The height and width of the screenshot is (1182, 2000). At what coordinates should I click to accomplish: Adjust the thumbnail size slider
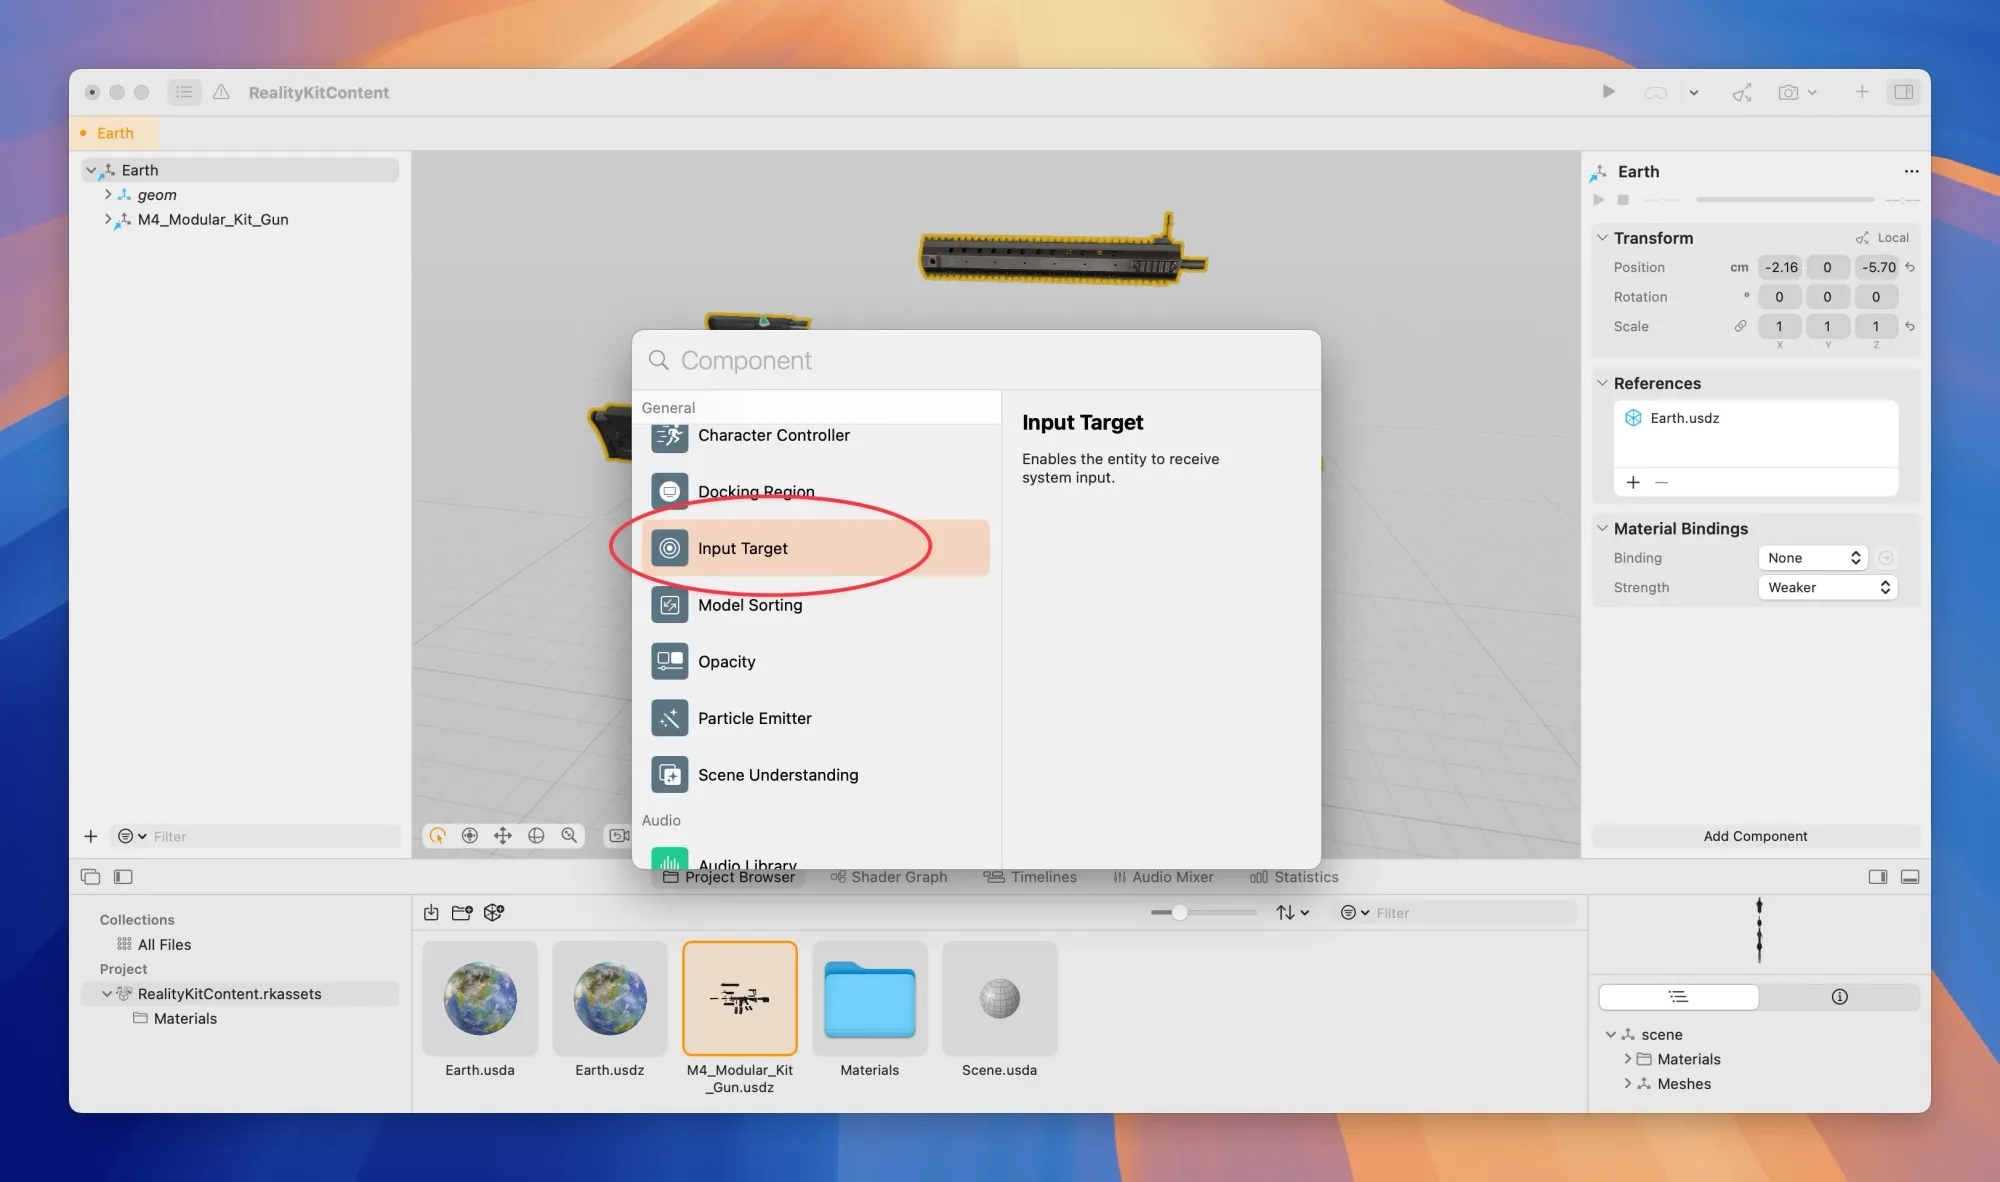pyautogui.click(x=1180, y=912)
